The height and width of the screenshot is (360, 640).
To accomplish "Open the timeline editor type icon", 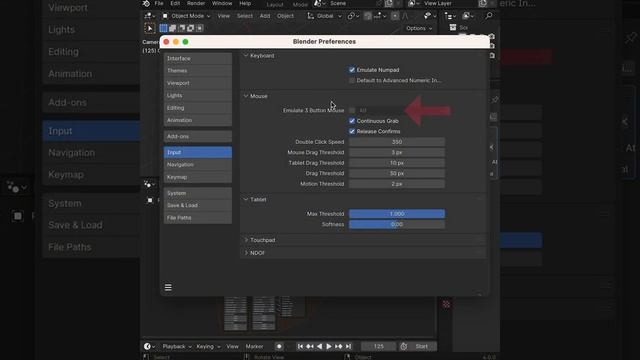I will click(149, 347).
